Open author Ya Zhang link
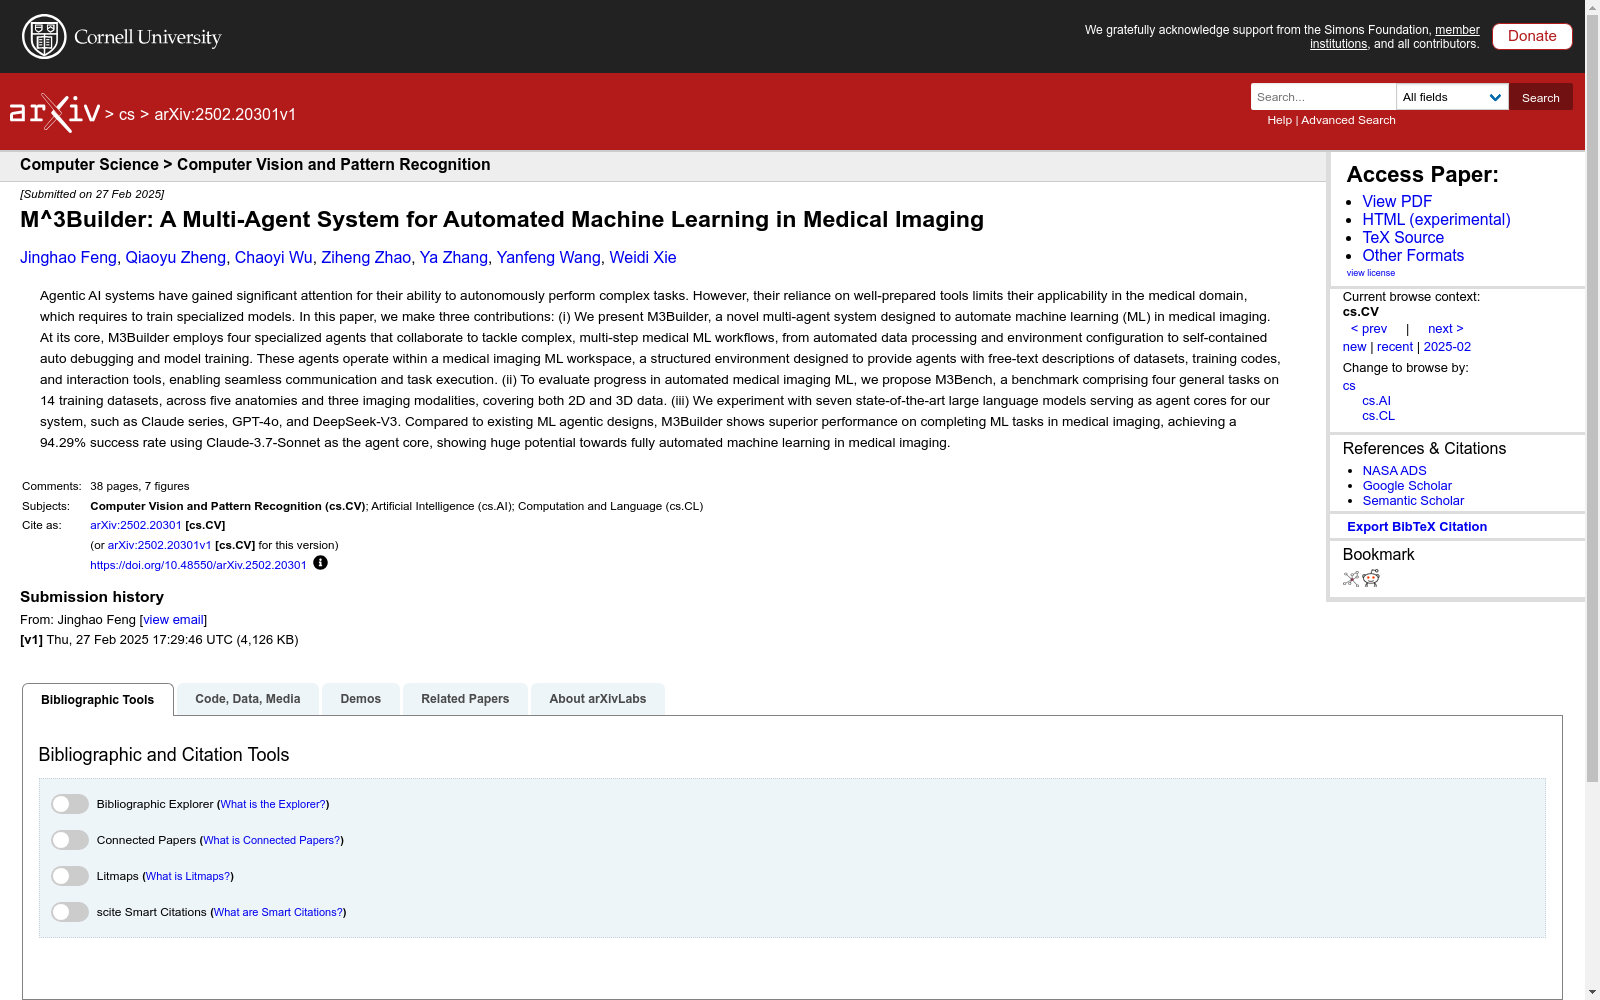The image size is (1600, 1000). 454,258
